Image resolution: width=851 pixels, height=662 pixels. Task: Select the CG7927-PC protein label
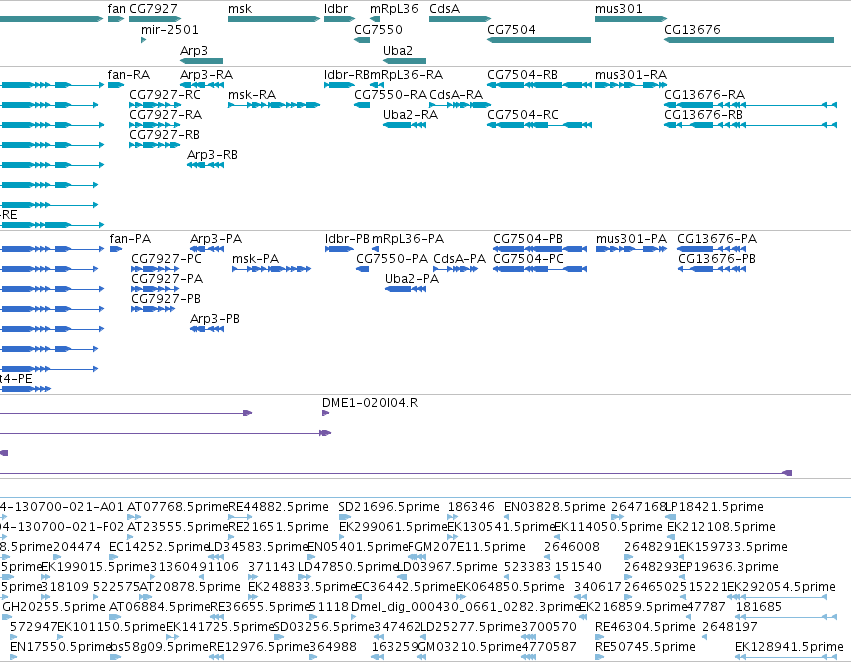tap(166, 259)
